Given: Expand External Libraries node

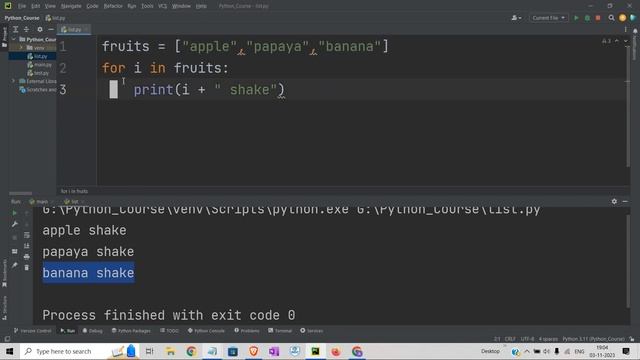Looking at the screenshot, I should [13, 81].
